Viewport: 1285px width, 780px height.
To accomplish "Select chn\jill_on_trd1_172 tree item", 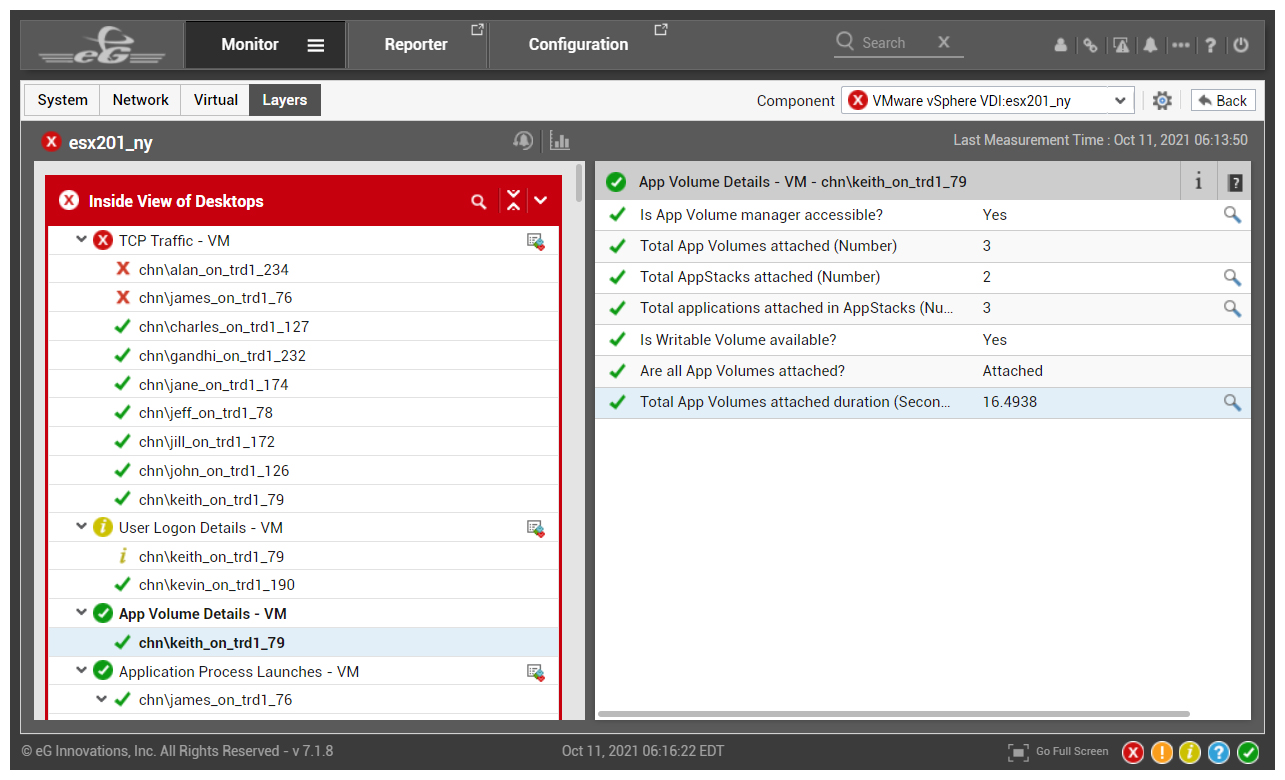I will [x=207, y=442].
